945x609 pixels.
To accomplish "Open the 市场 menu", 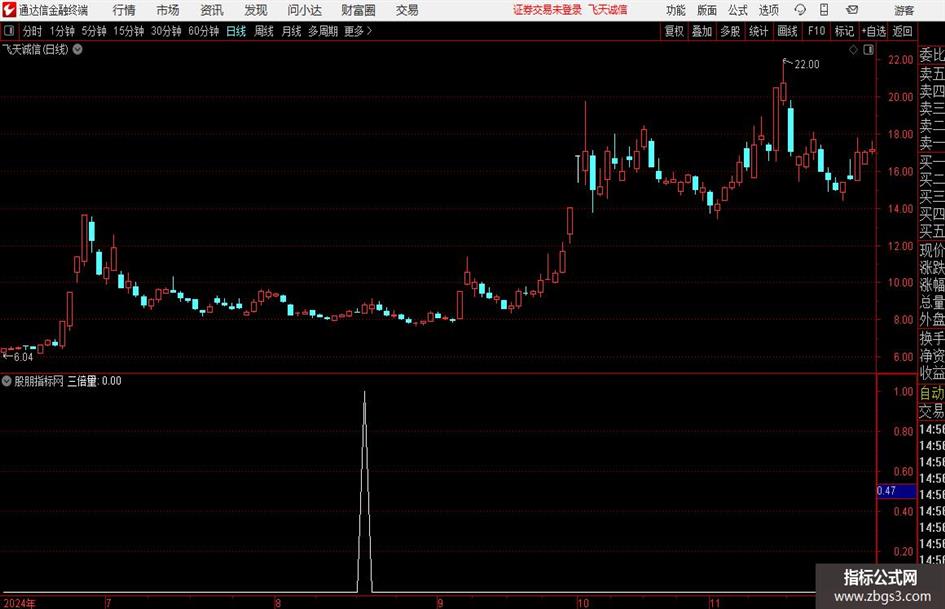I will click(168, 10).
